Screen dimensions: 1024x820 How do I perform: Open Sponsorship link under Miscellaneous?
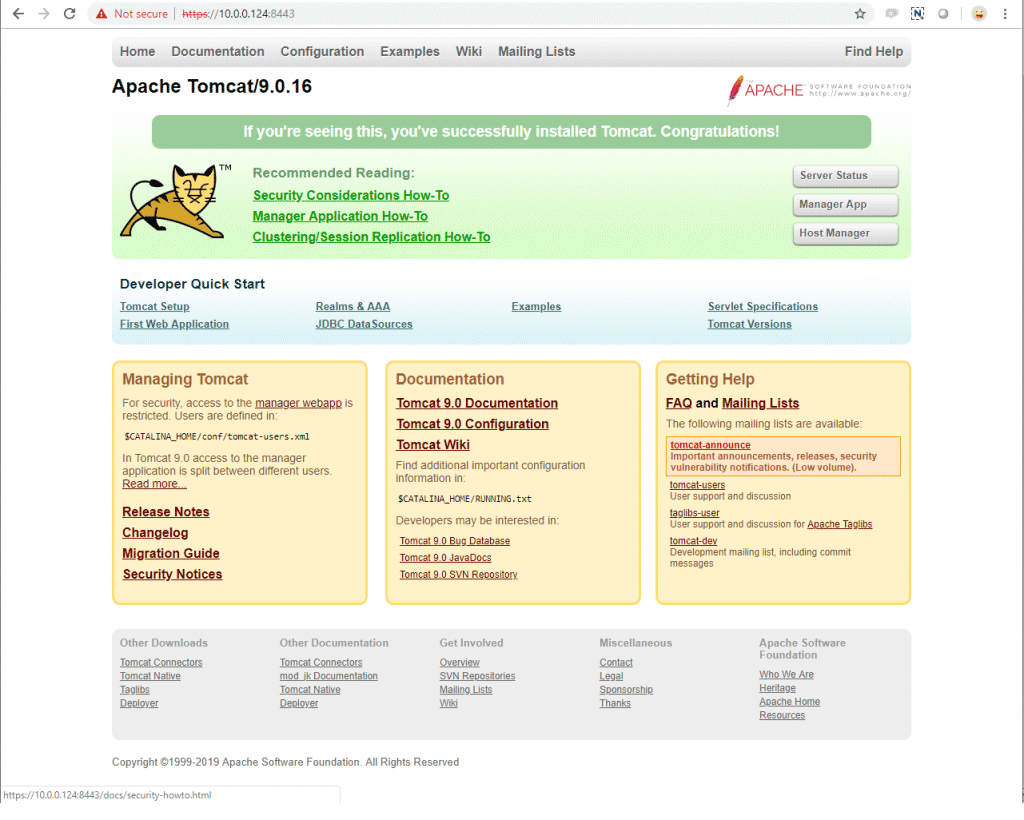tap(626, 689)
